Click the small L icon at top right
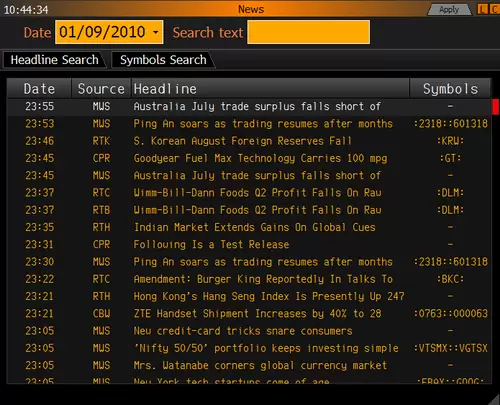This screenshot has height=405, width=500. point(482,9)
